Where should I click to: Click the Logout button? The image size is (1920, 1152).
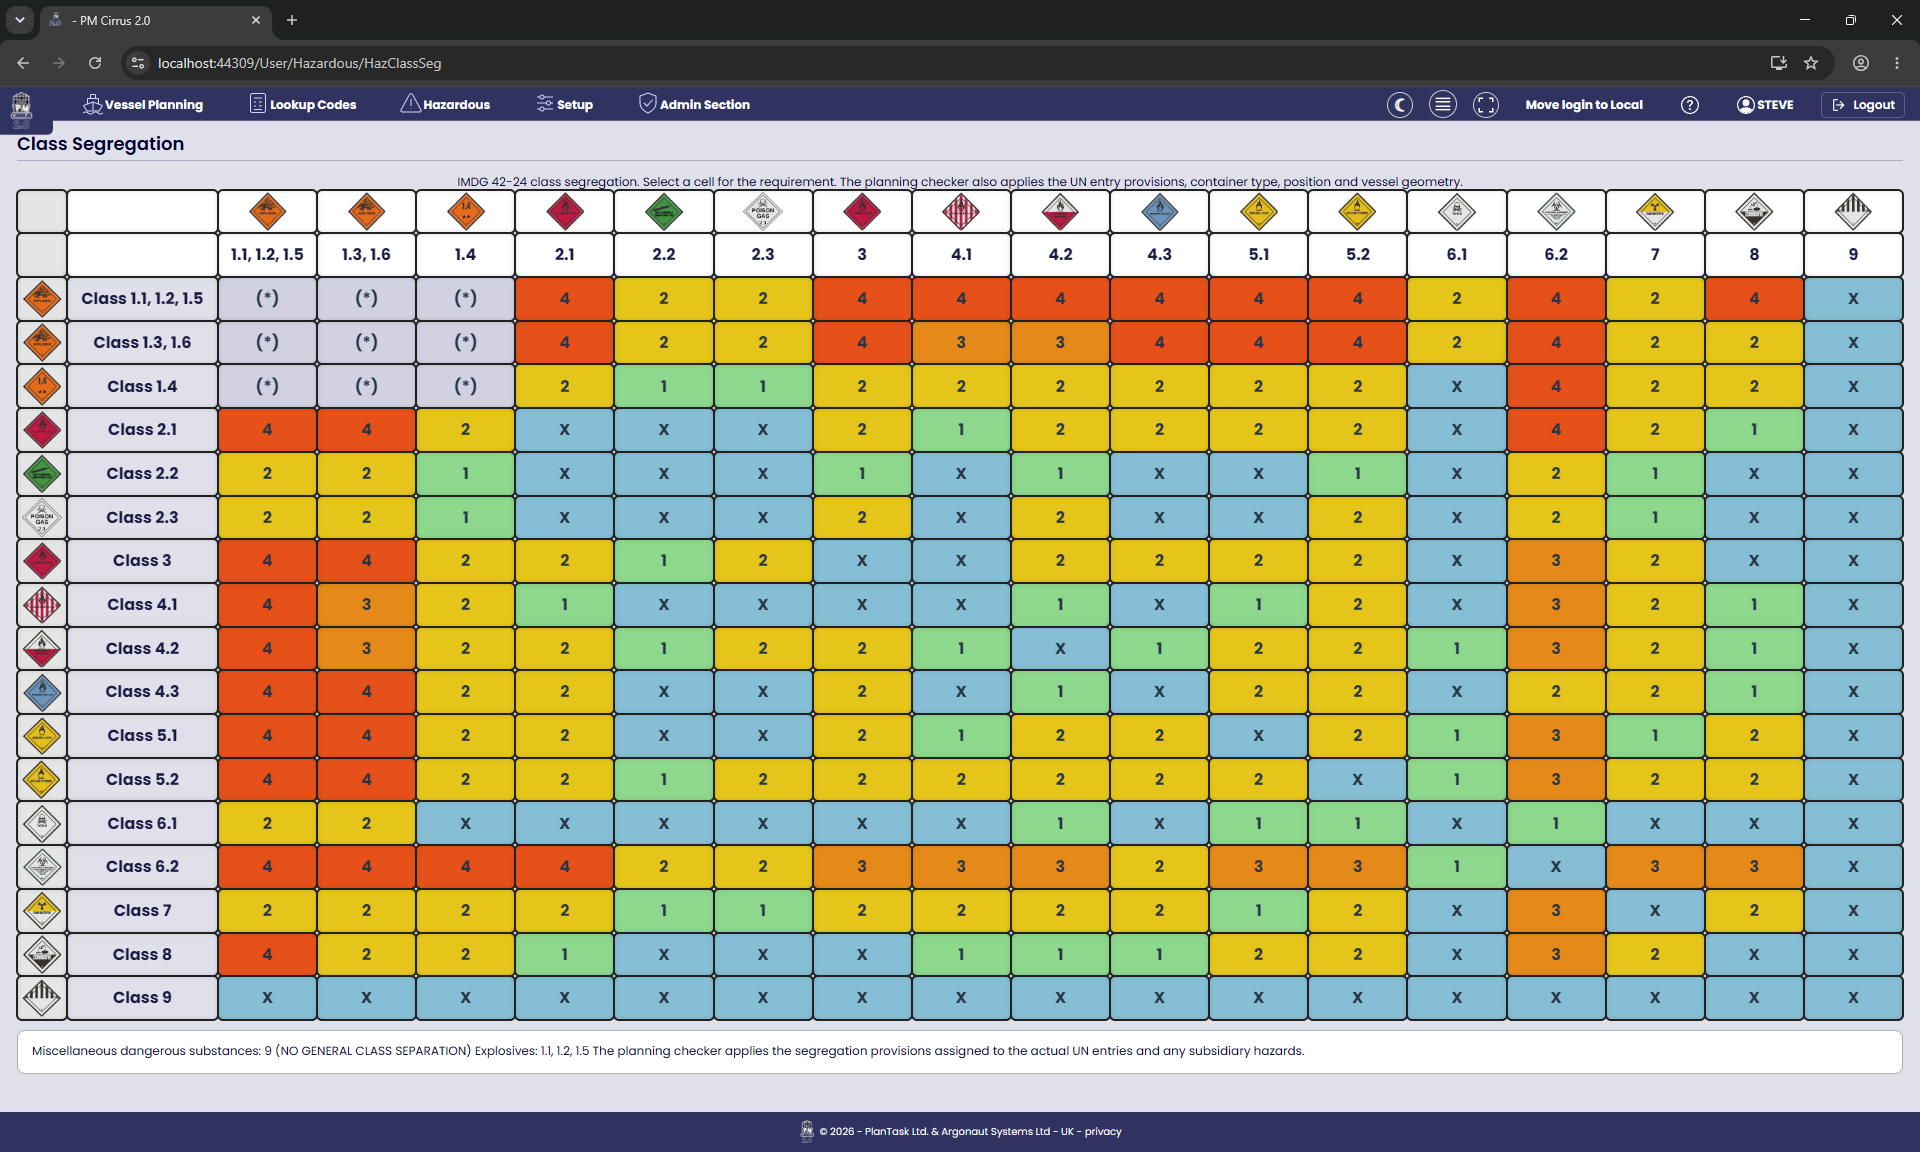click(1863, 104)
